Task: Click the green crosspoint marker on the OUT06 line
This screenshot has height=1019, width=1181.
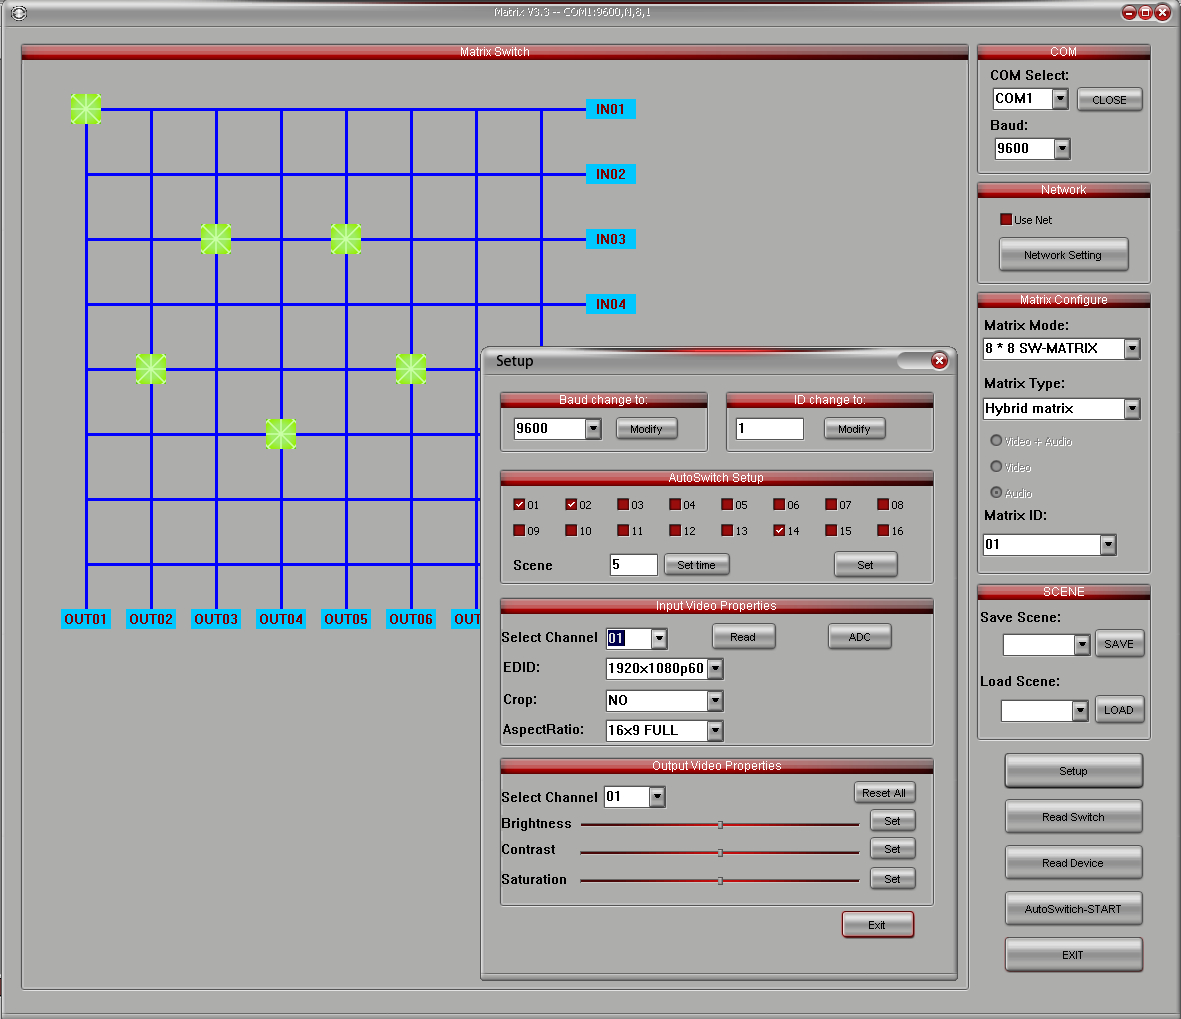Action: [410, 369]
